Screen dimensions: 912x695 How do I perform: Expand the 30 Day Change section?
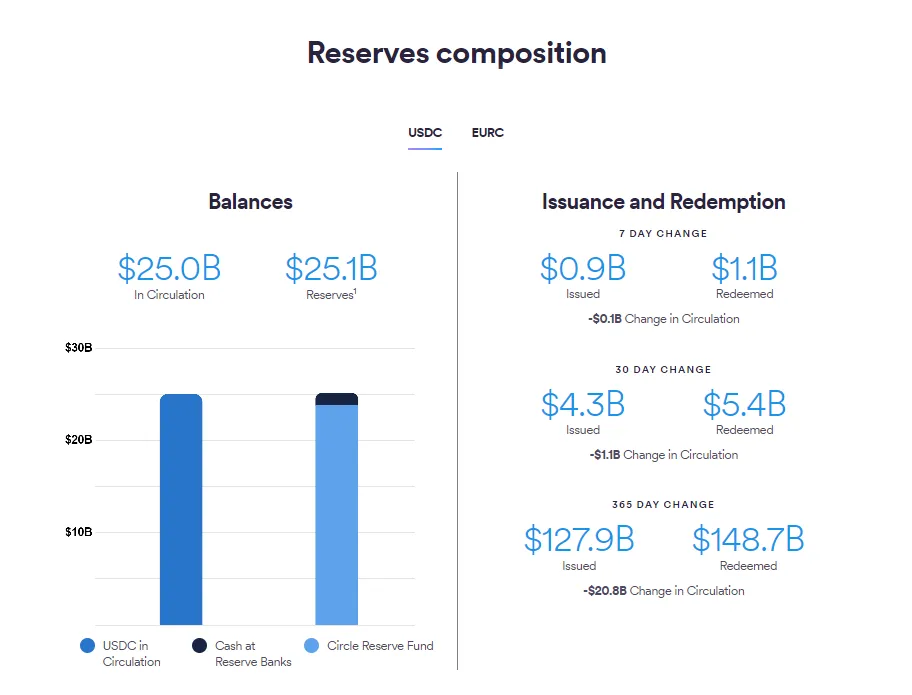click(663, 369)
